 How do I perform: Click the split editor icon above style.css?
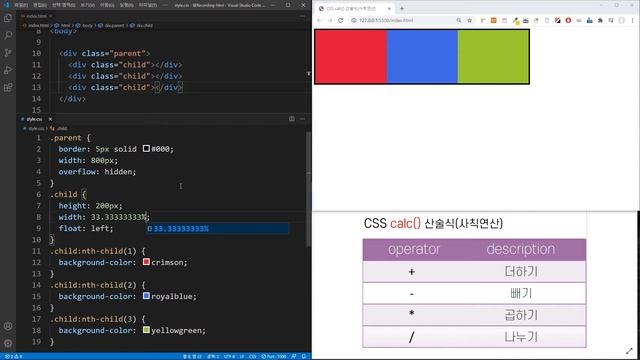(292, 119)
